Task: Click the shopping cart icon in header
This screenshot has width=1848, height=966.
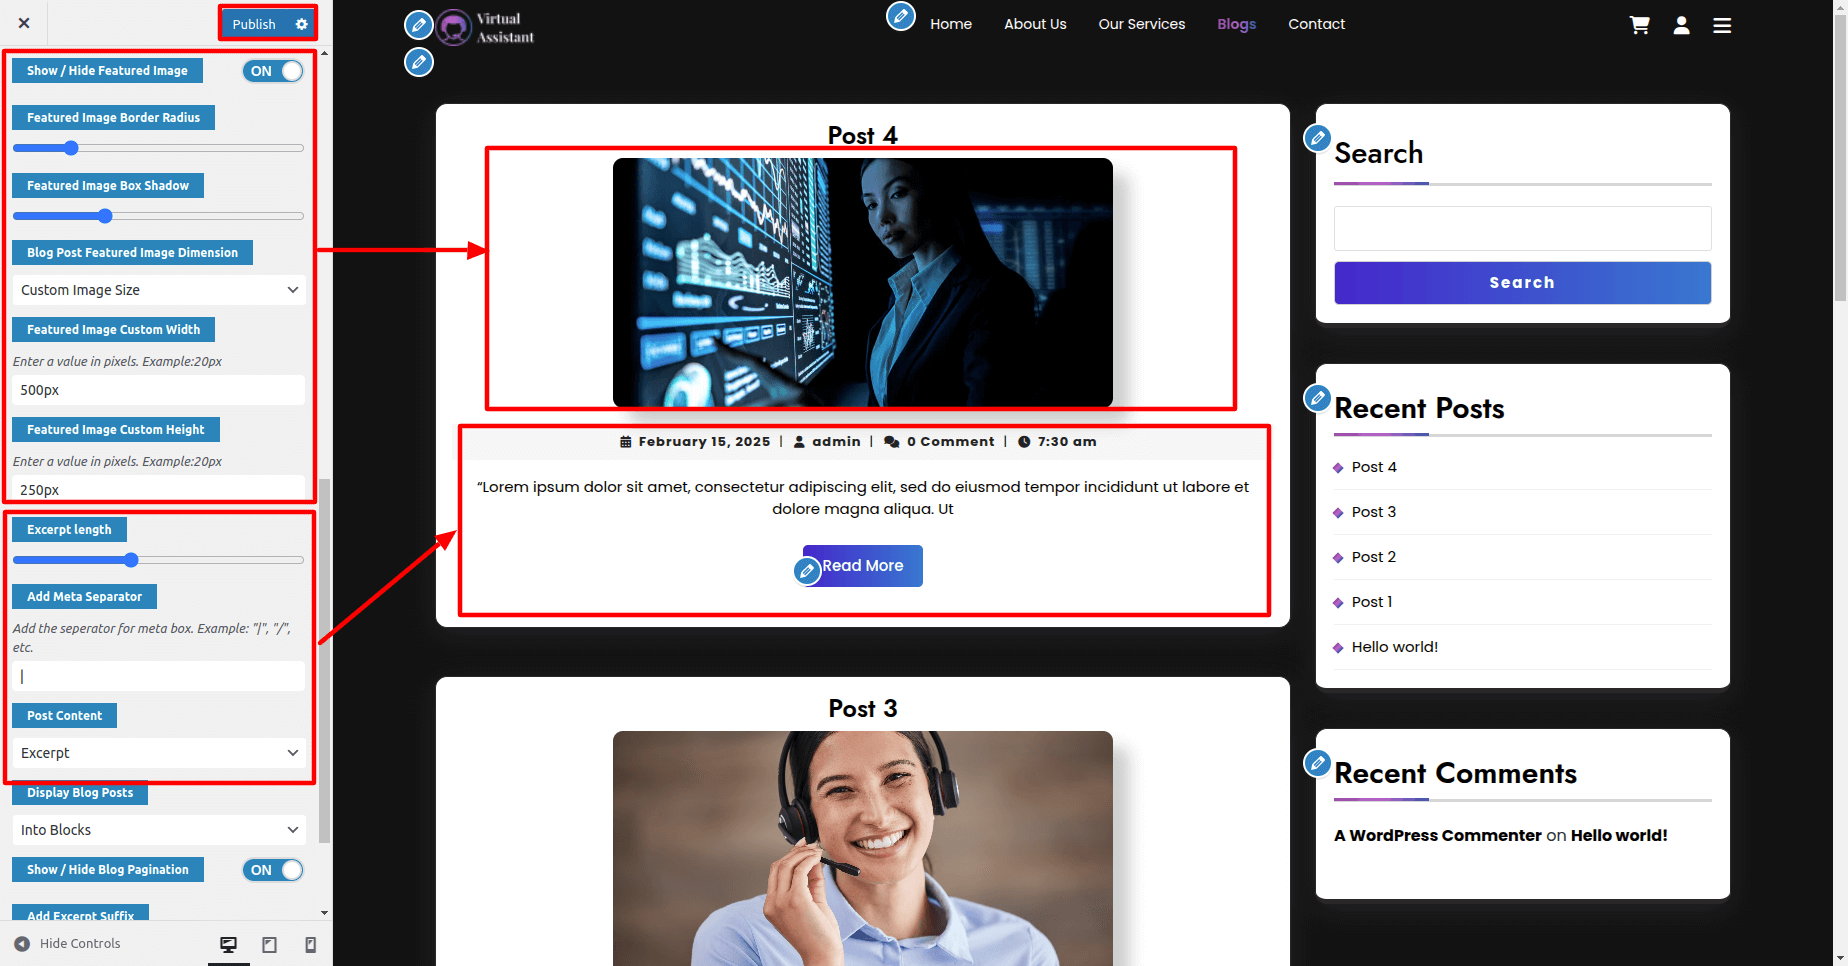Action: (x=1639, y=25)
